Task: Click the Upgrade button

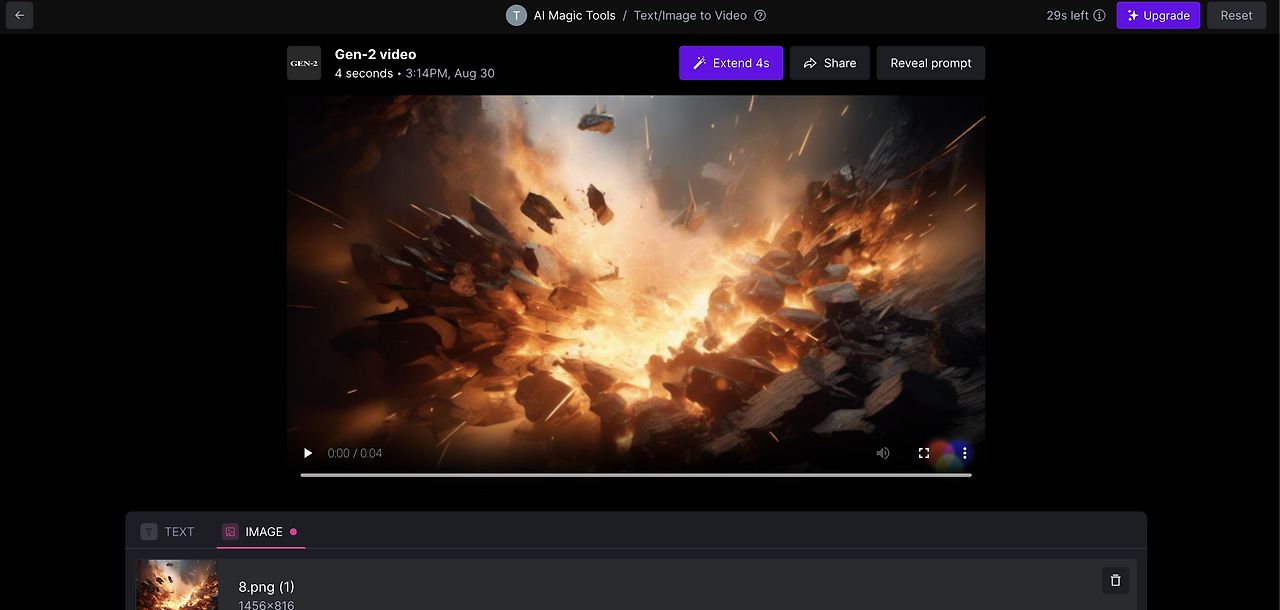Action: (x=1158, y=15)
